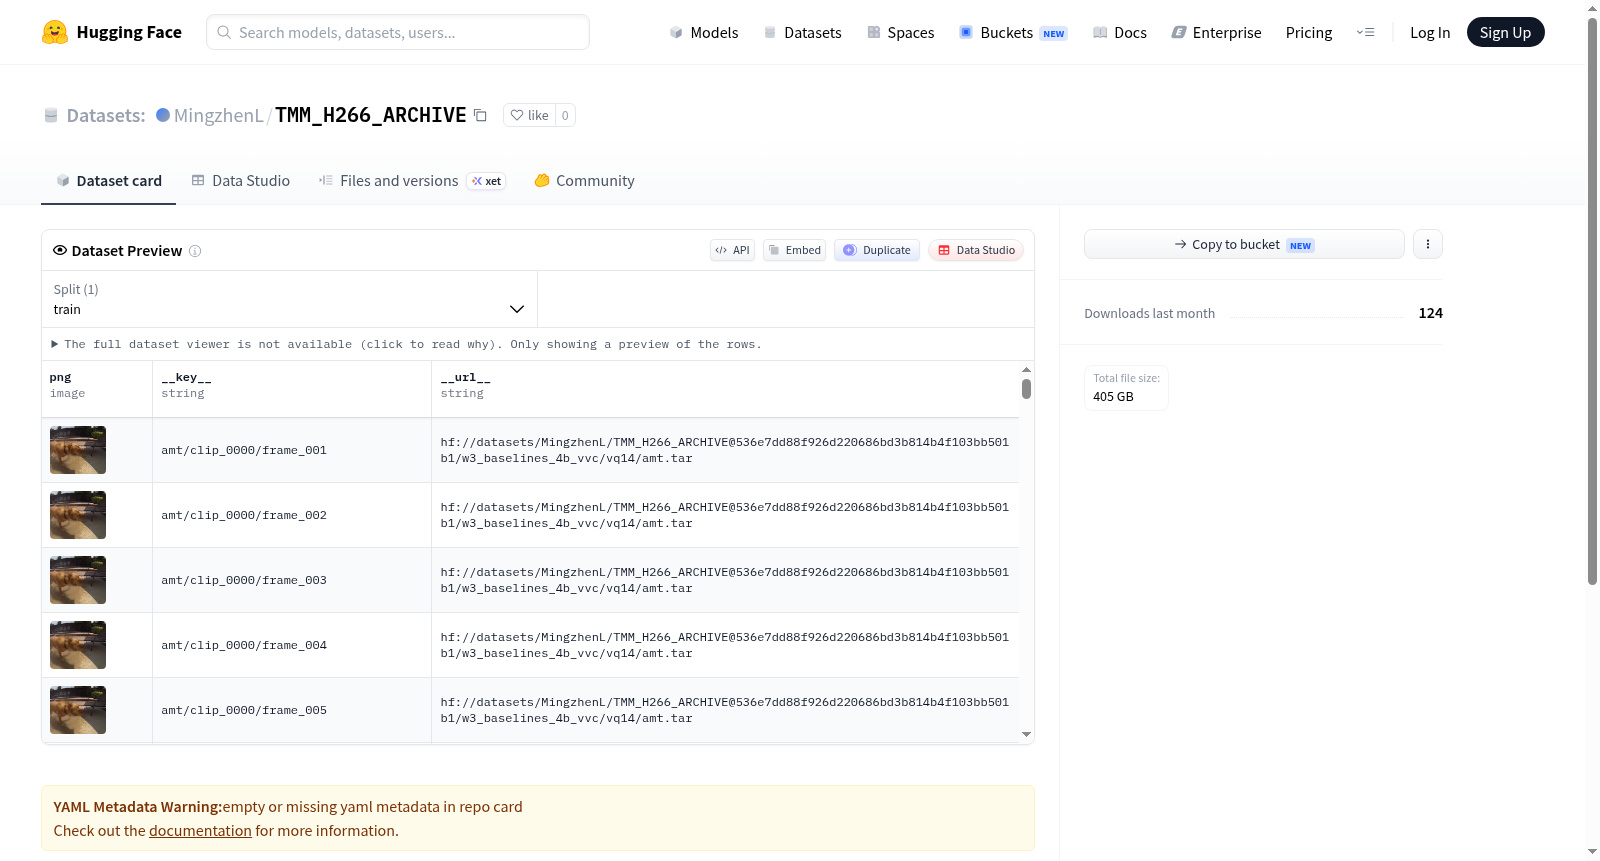Switch to the Data Studio tab
The width and height of the screenshot is (1600, 861).
point(241,181)
